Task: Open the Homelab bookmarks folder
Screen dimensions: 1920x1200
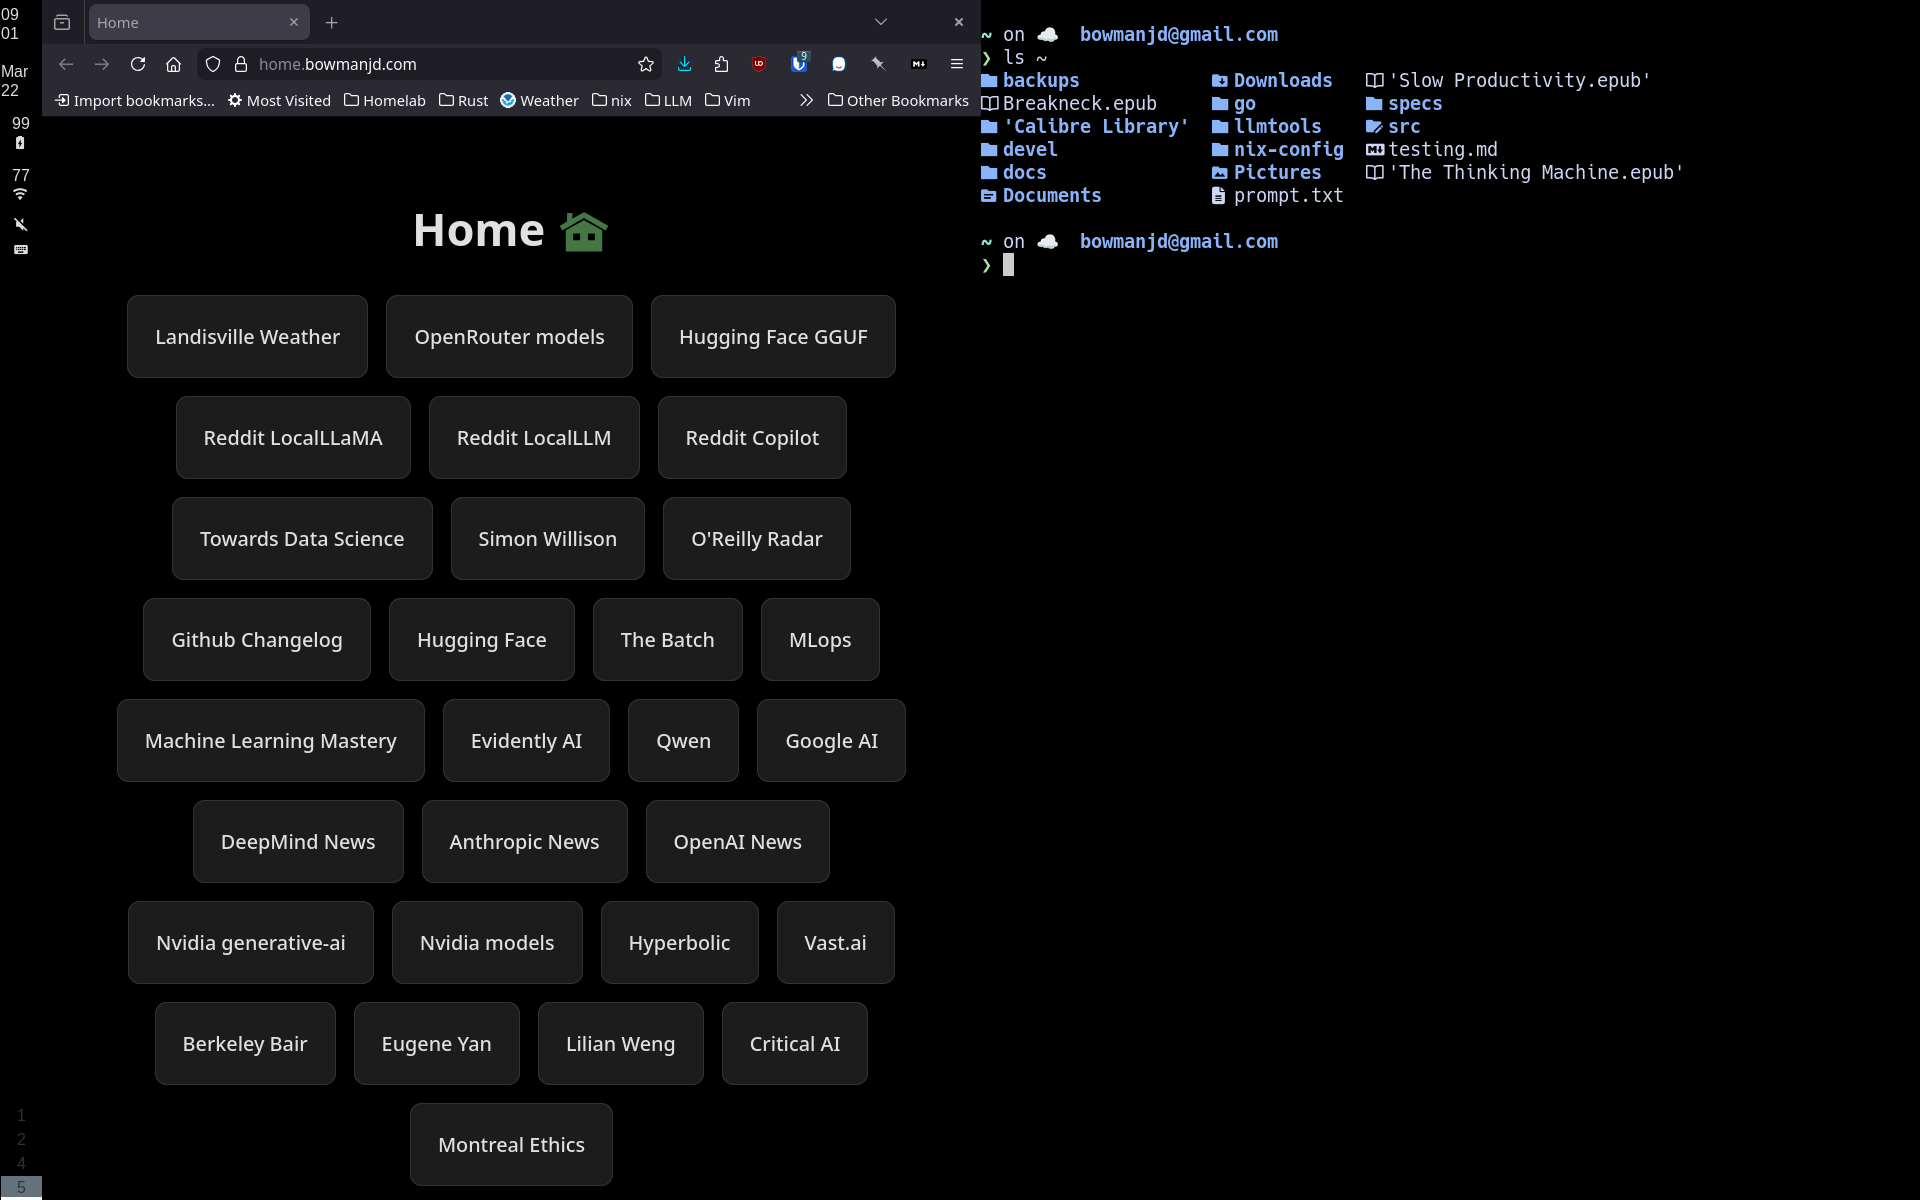Action: pyautogui.click(x=385, y=100)
